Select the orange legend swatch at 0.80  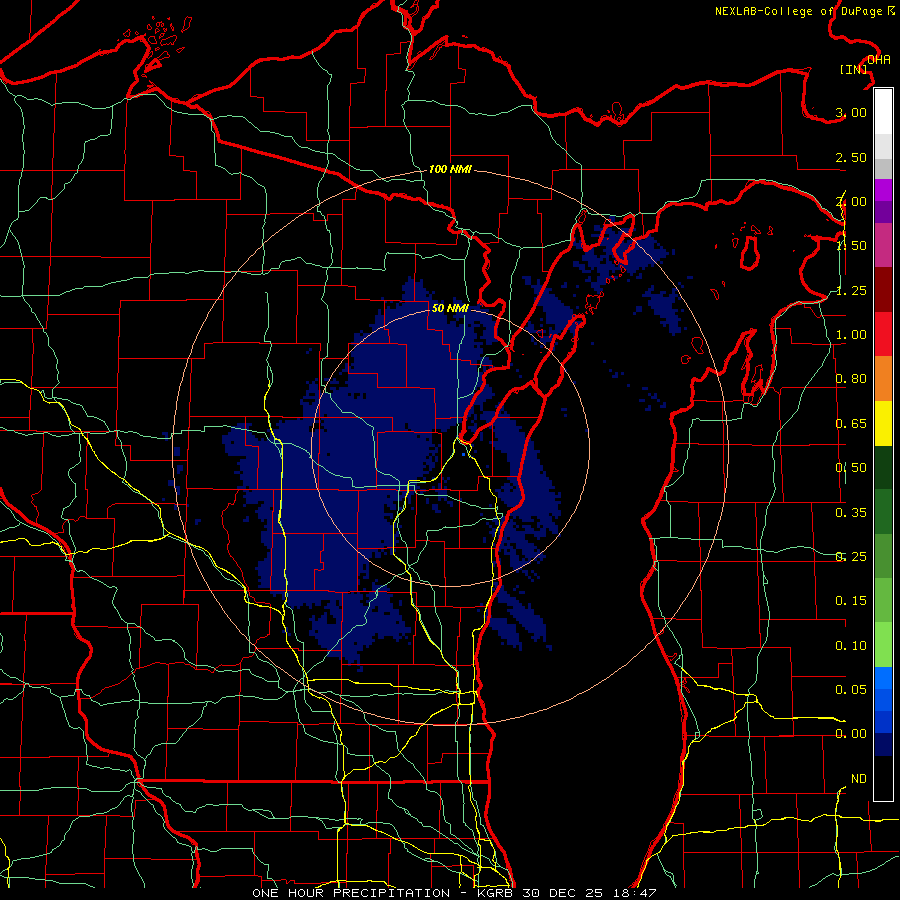883,379
